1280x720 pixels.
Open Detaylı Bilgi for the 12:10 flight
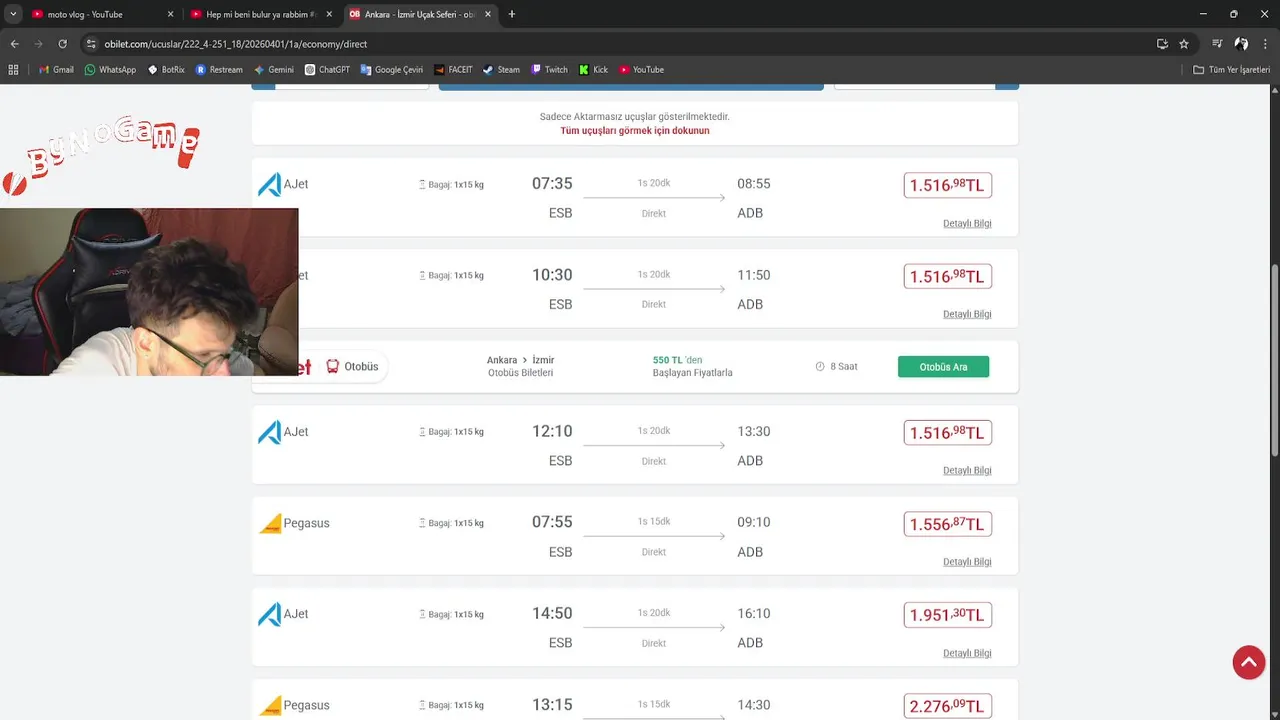pyautogui.click(x=967, y=470)
